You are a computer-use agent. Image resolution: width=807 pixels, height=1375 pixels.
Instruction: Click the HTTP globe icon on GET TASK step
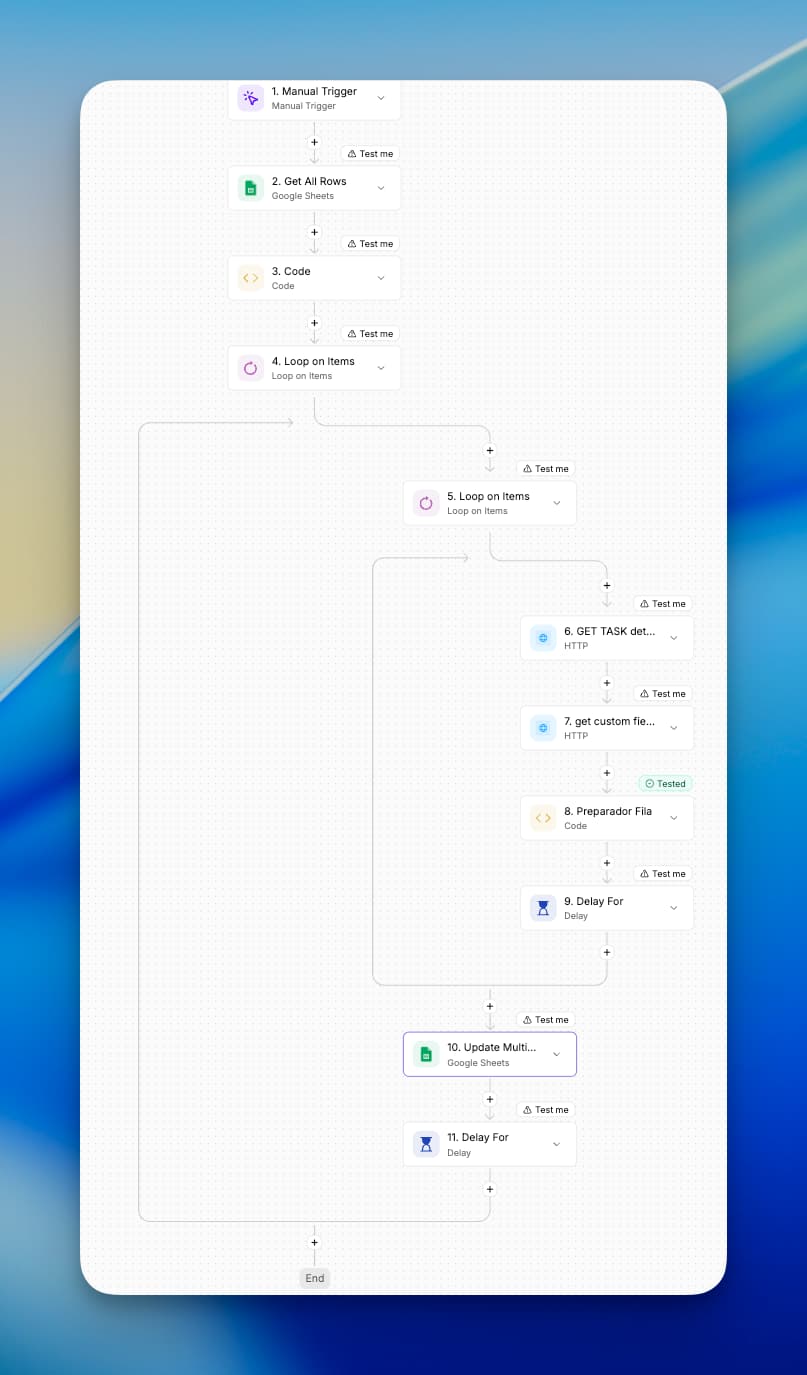click(x=543, y=638)
